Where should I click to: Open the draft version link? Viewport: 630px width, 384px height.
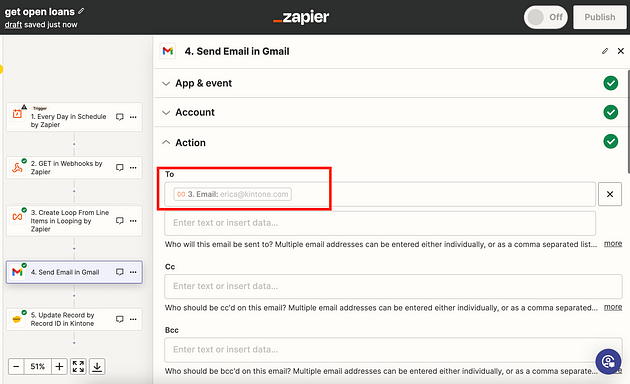pyautogui.click(x=13, y=25)
